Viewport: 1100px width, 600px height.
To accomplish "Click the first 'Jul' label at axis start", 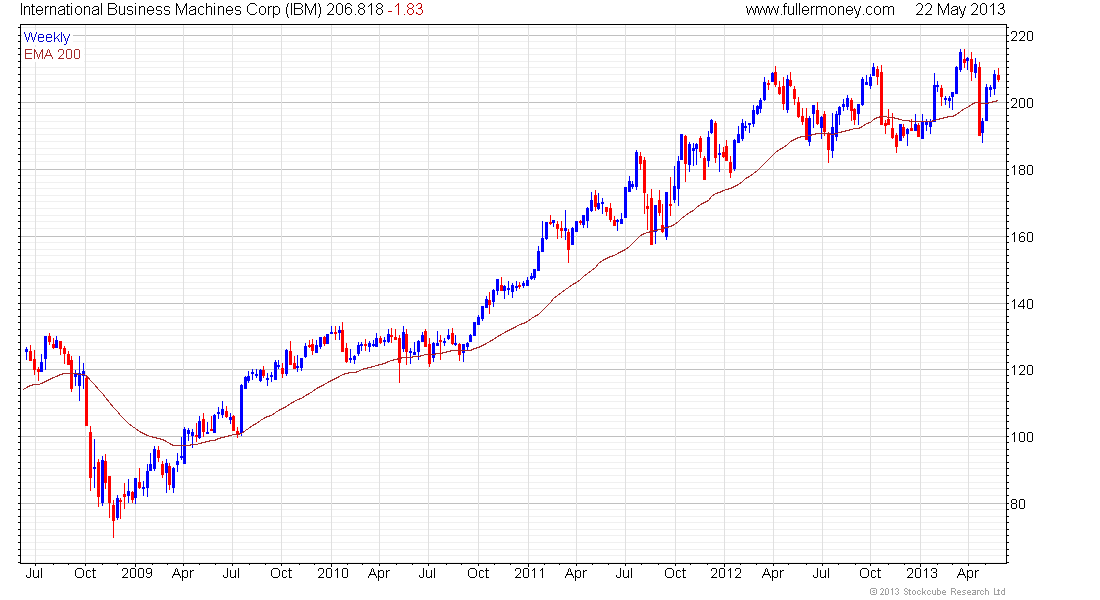I will [x=34, y=573].
